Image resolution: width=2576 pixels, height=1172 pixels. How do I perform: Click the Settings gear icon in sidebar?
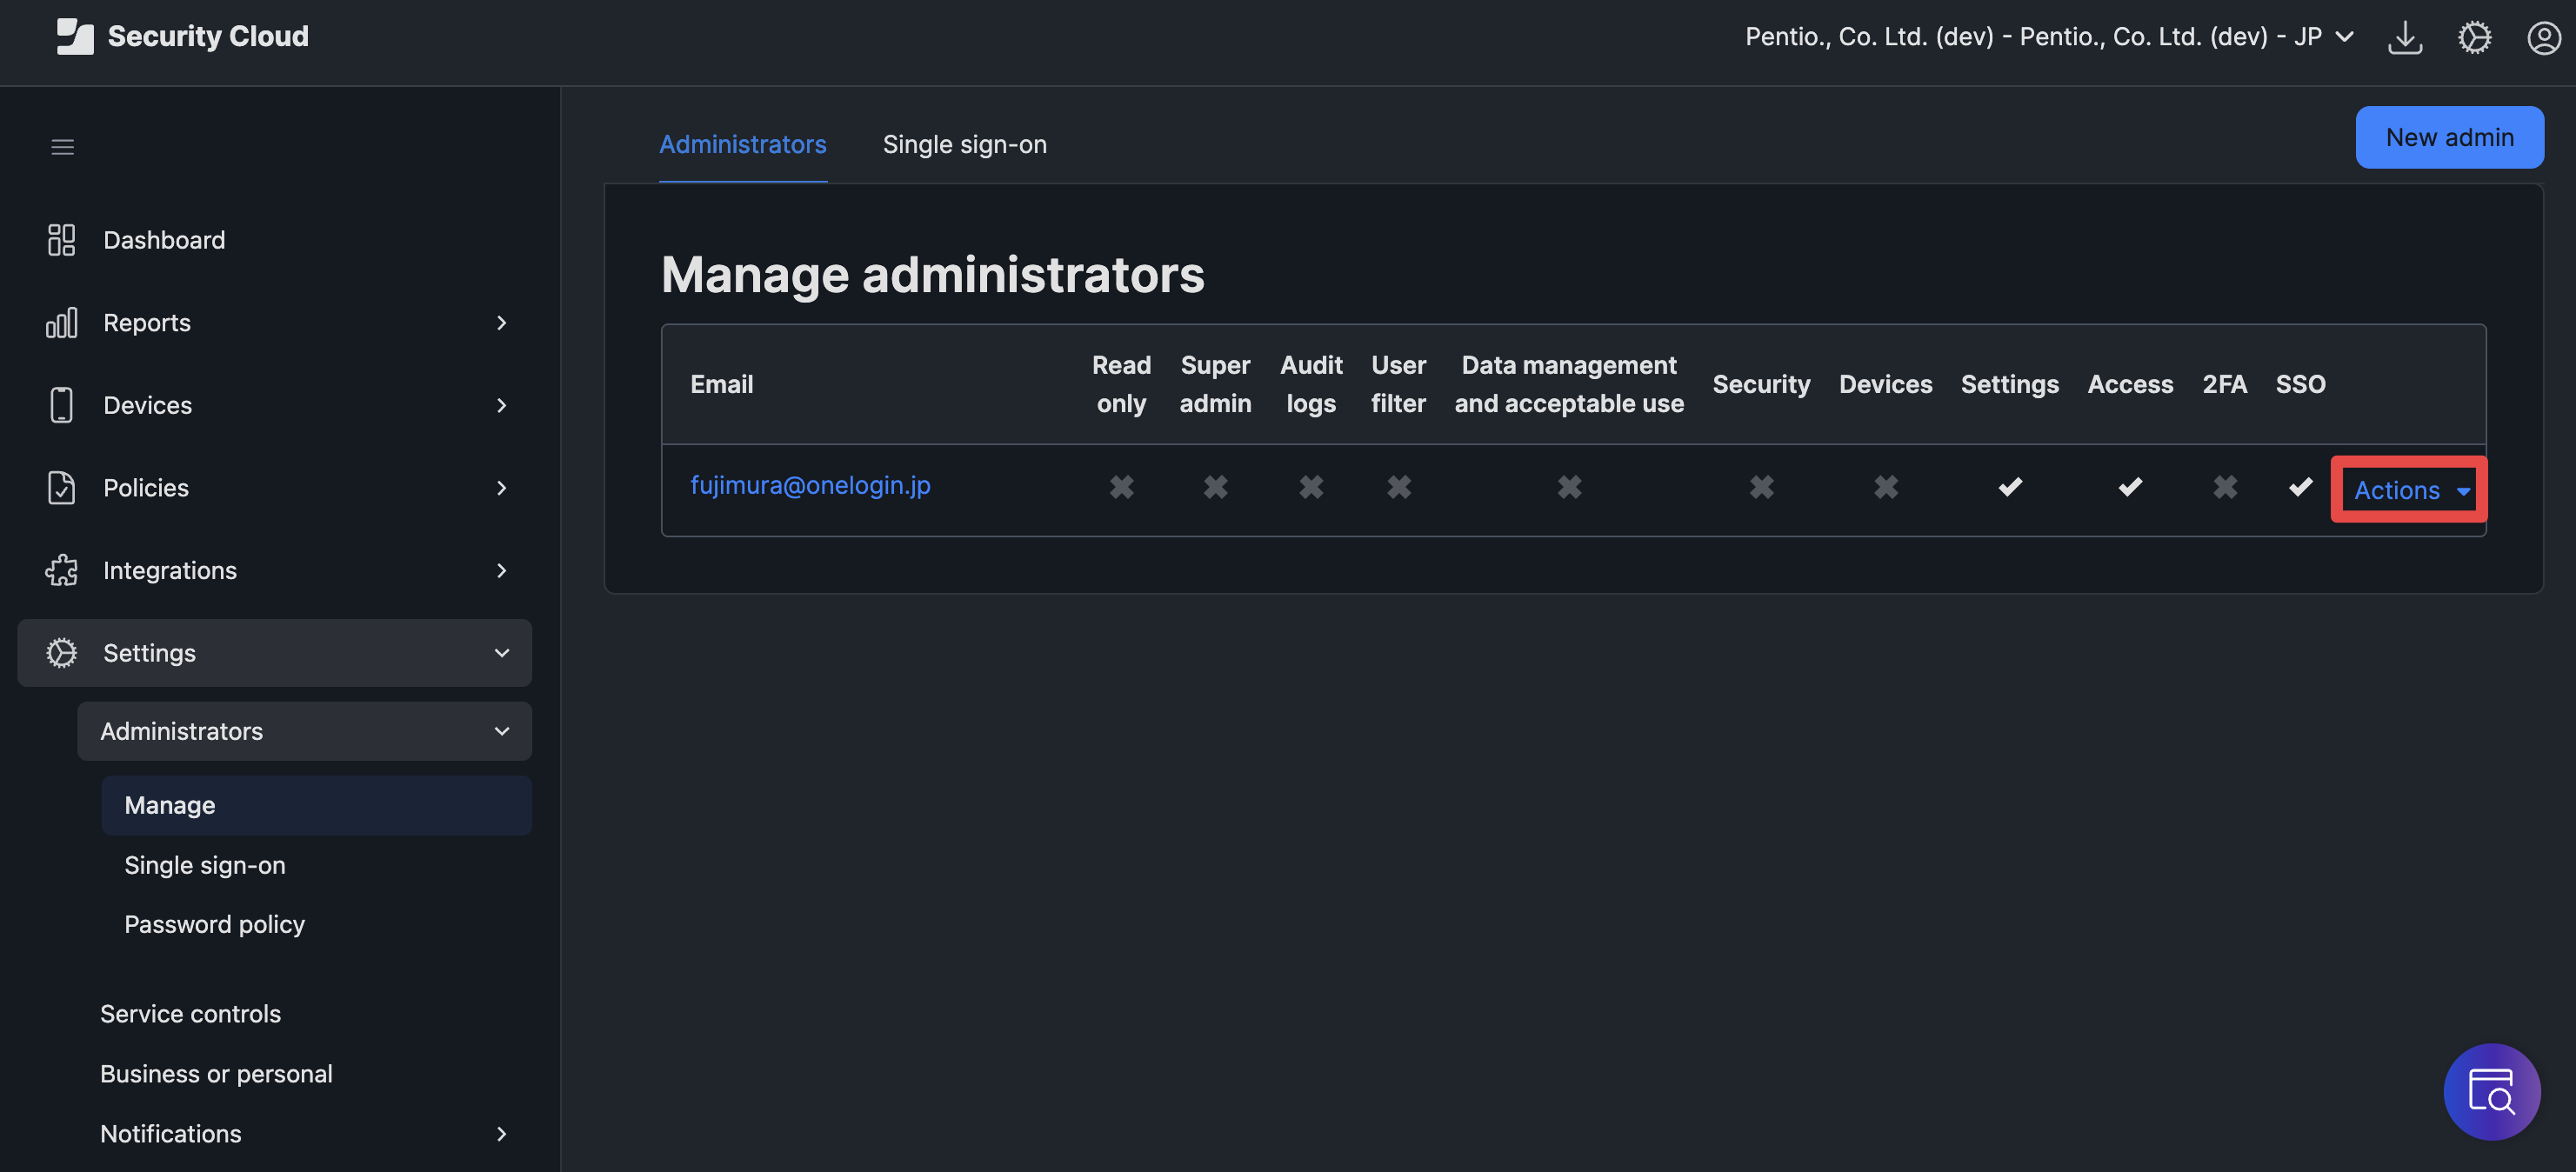pos(61,653)
